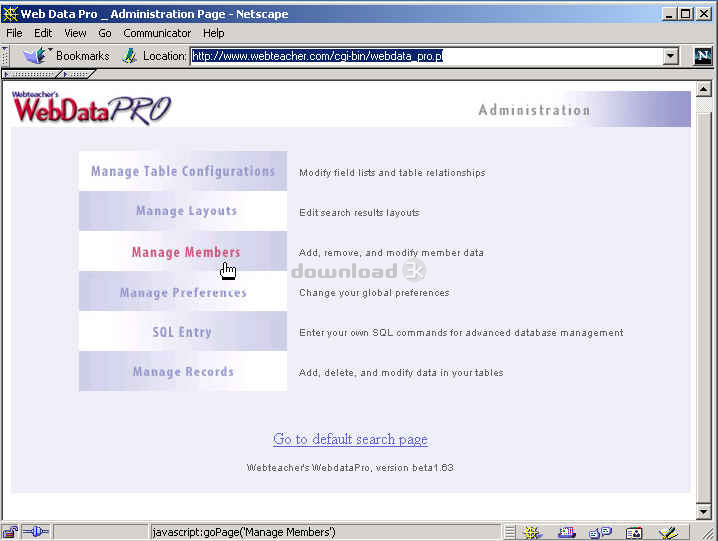Click the Manage Table Configurations button
Viewport: 718px width, 541px height.
pyautogui.click(x=183, y=171)
